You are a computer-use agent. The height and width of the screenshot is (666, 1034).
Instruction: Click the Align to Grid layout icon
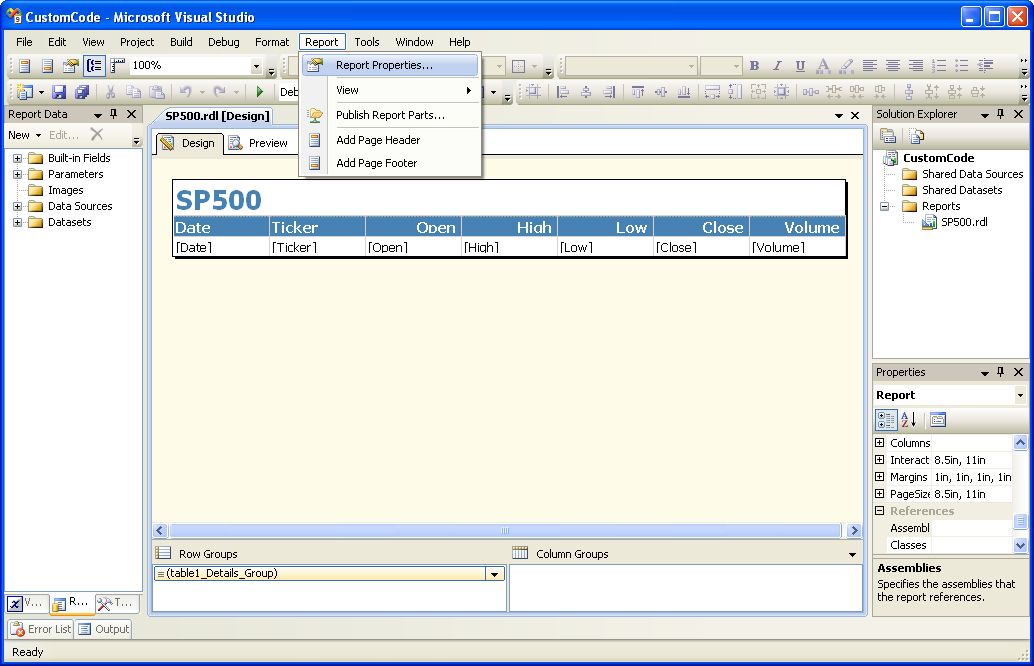pyautogui.click(x=533, y=92)
